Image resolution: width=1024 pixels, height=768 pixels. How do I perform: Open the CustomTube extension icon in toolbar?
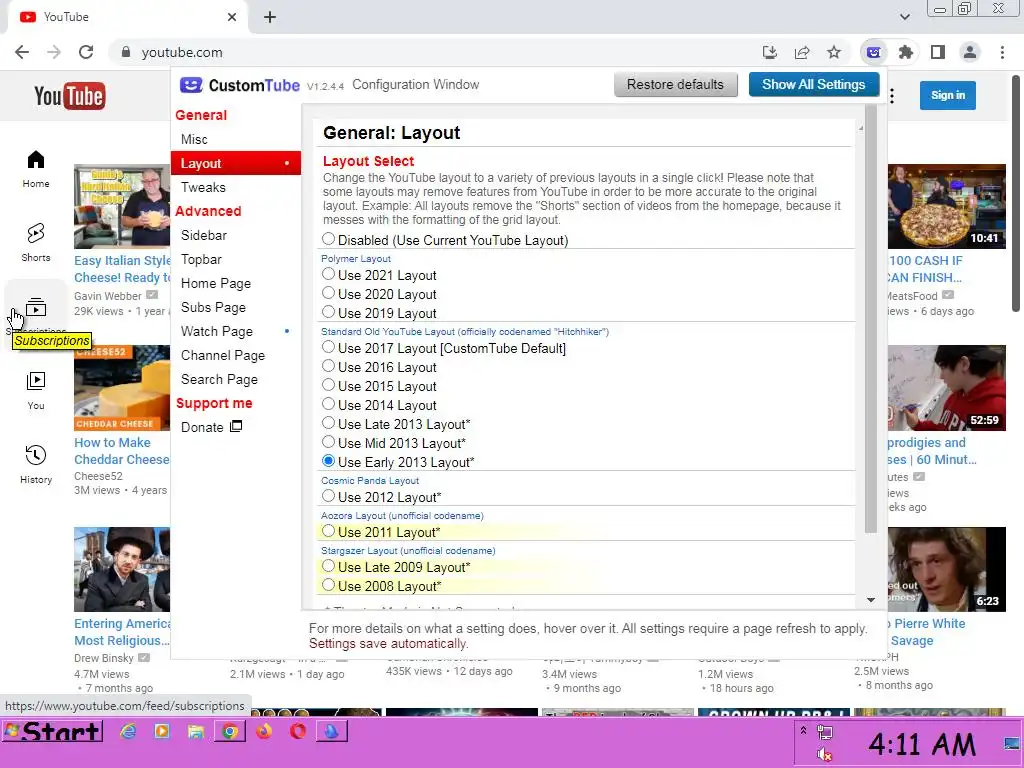(874, 52)
